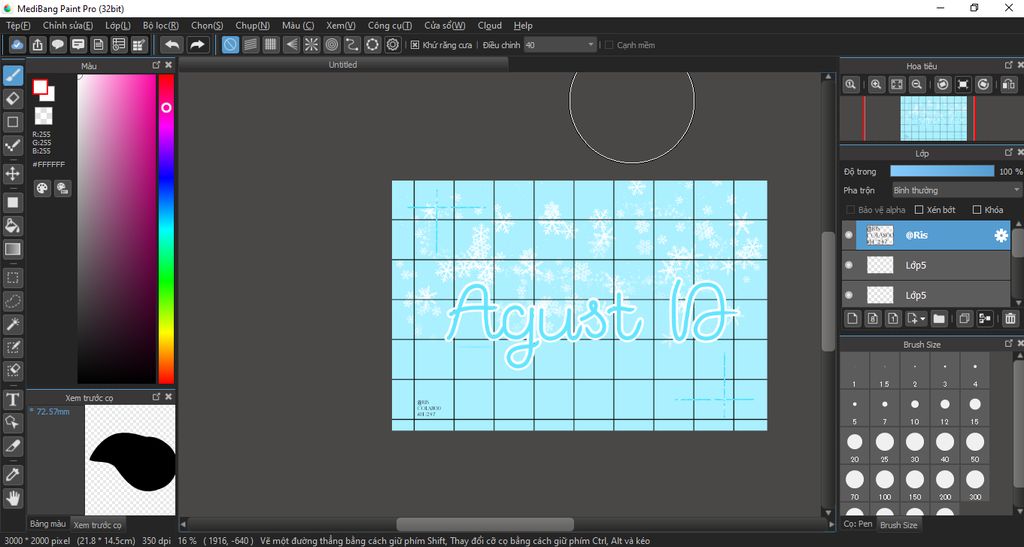The width and height of the screenshot is (1024, 547).
Task: Open Điều chỉnh correction value dropdown
Action: tap(560, 45)
